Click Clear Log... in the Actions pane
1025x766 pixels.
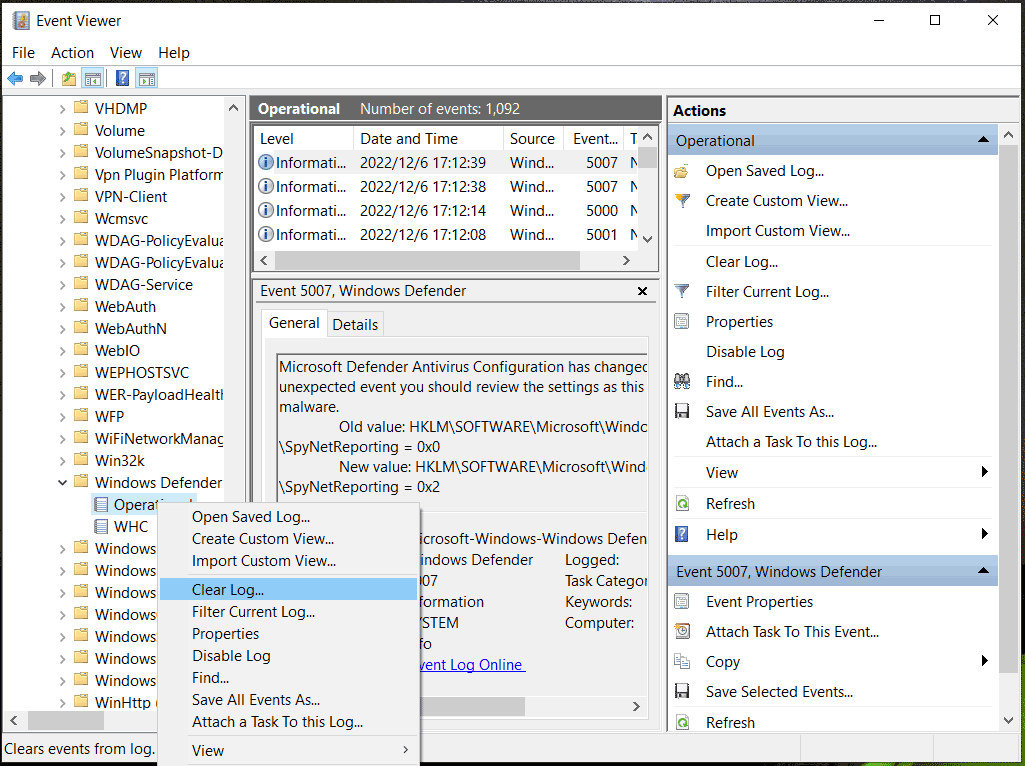coord(742,262)
